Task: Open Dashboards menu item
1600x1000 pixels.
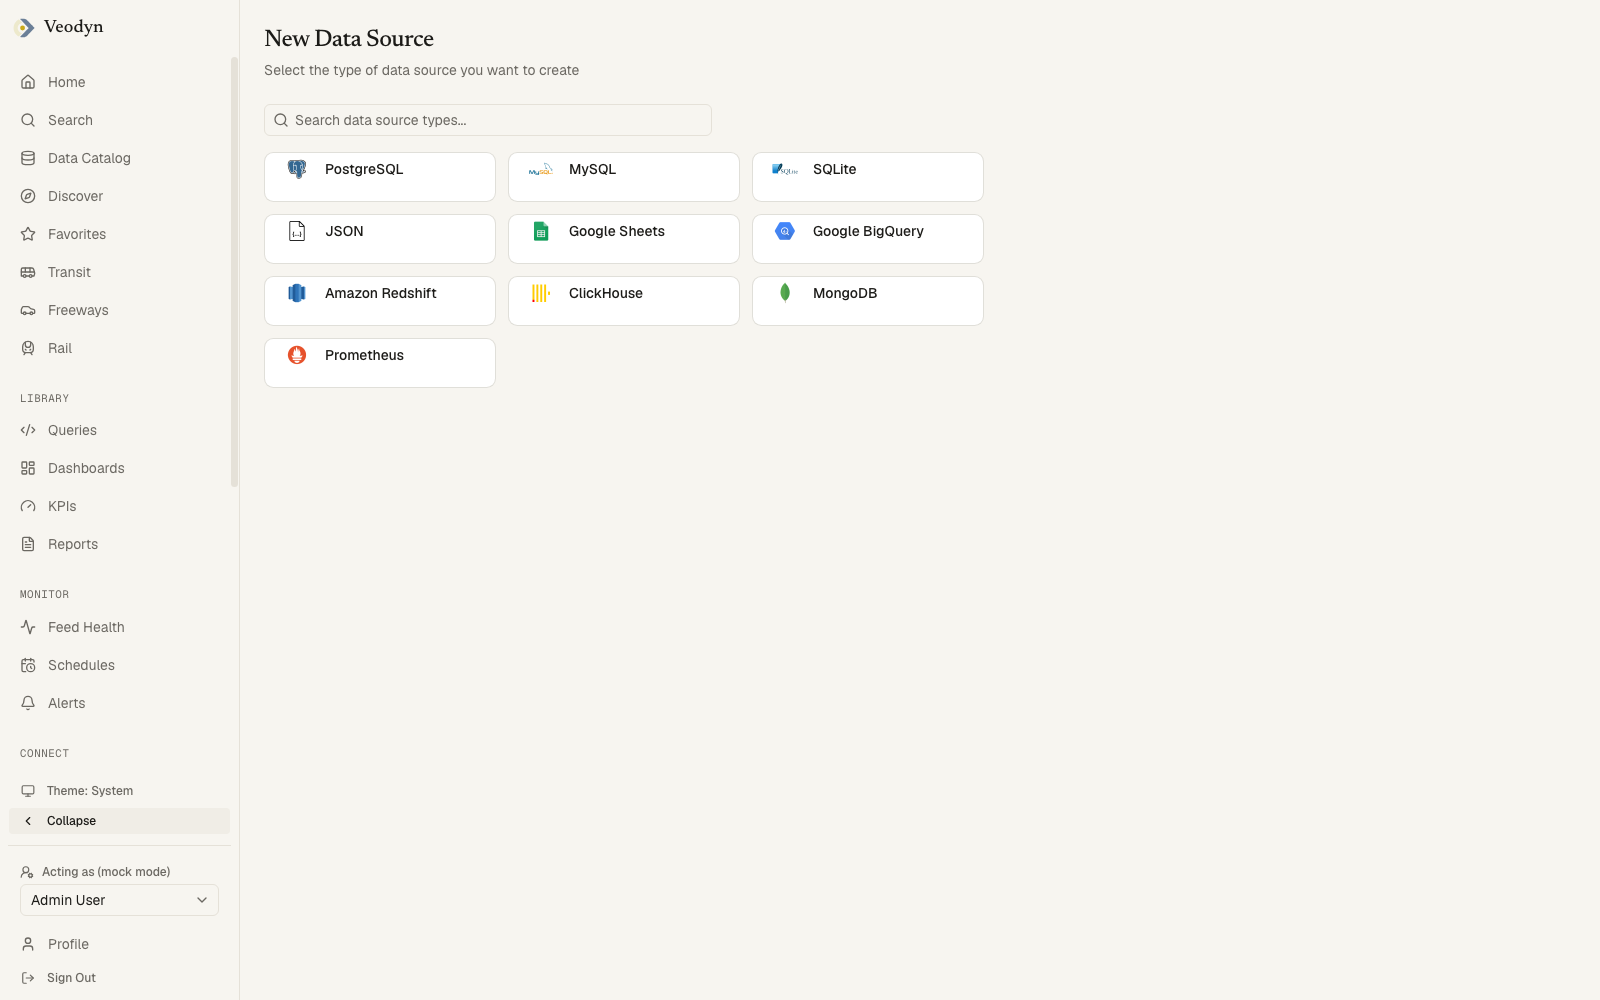Action: point(119,468)
